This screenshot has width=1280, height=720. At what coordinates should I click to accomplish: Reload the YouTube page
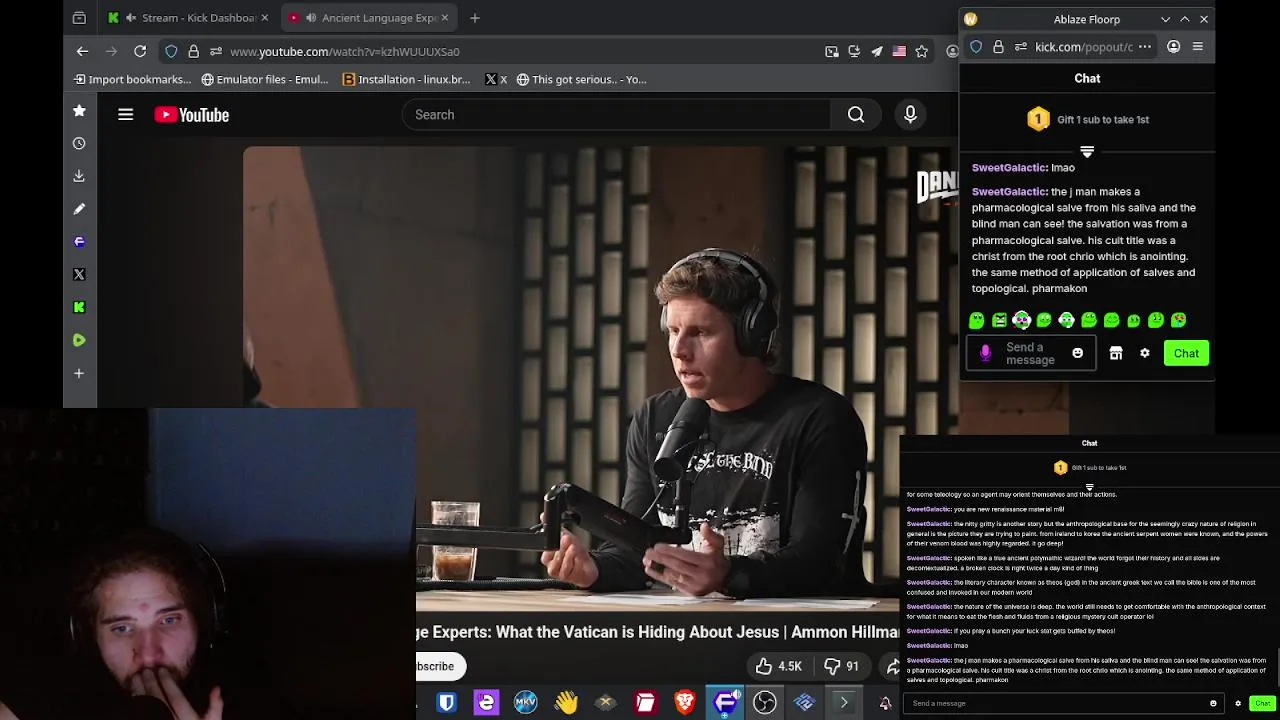pos(140,51)
